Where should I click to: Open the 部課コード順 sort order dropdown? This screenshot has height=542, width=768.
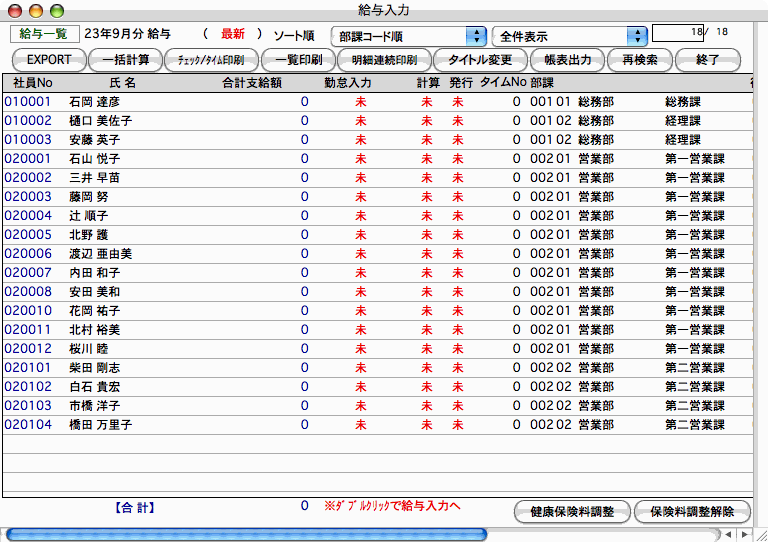(409, 36)
